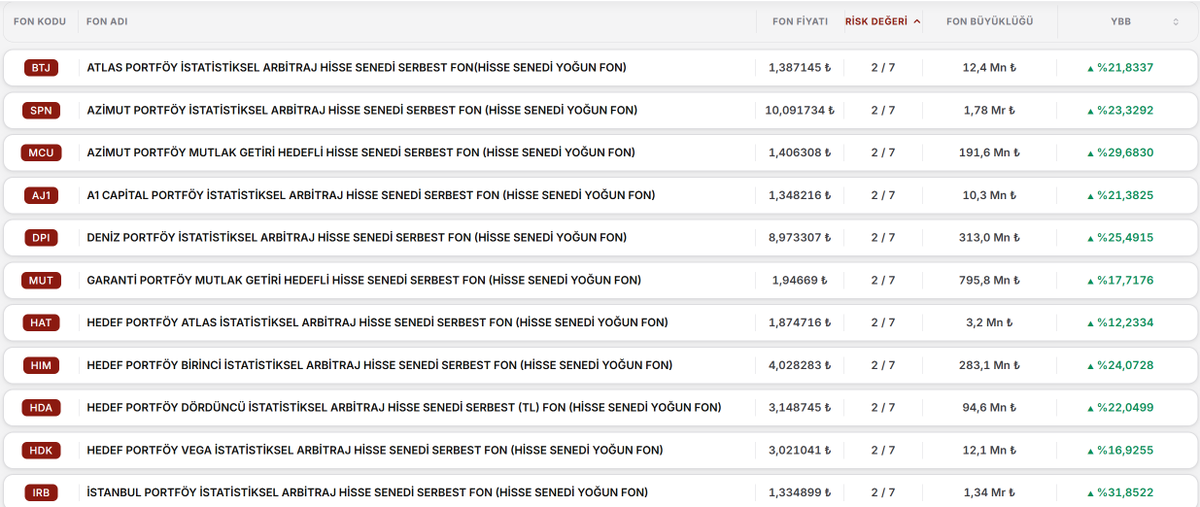The width and height of the screenshot is (1200, 507).
Task: Select the price value 1,406308 ₺
Action: pyautogui.click(x=800, y=153)
